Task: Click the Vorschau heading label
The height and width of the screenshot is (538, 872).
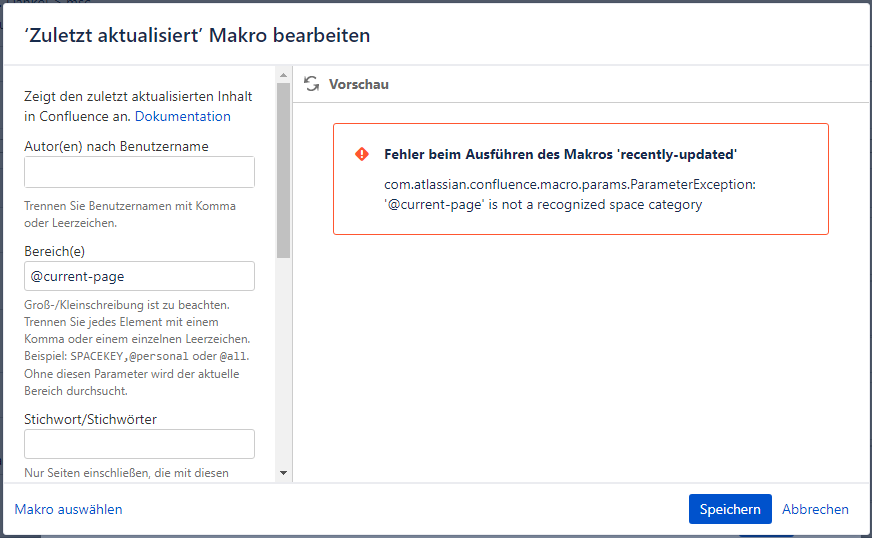Action: pyautogui.click(x=359, y=85)
